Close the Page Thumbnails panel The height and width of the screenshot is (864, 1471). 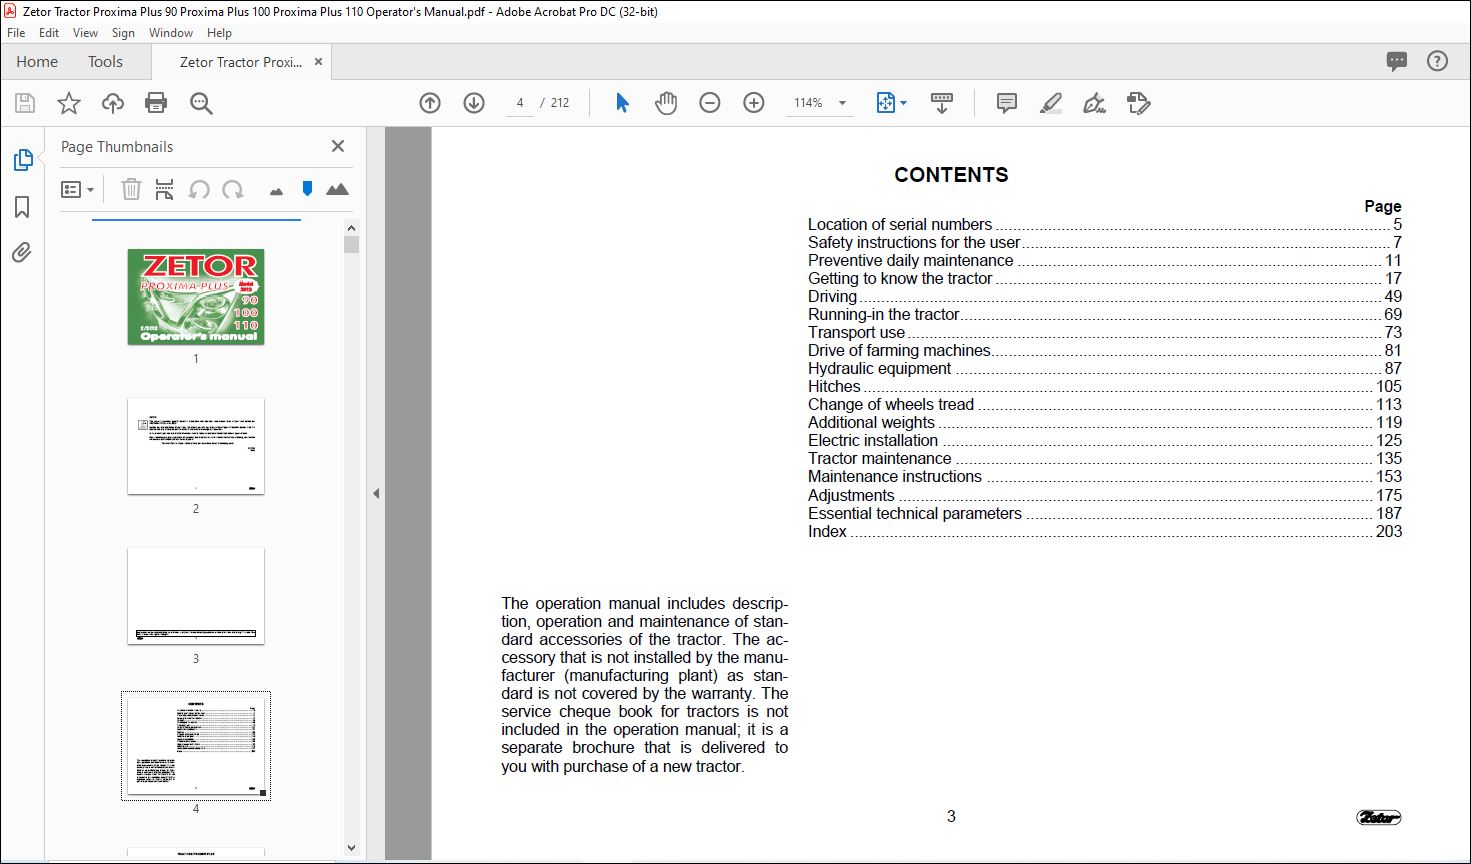(338, 146)
